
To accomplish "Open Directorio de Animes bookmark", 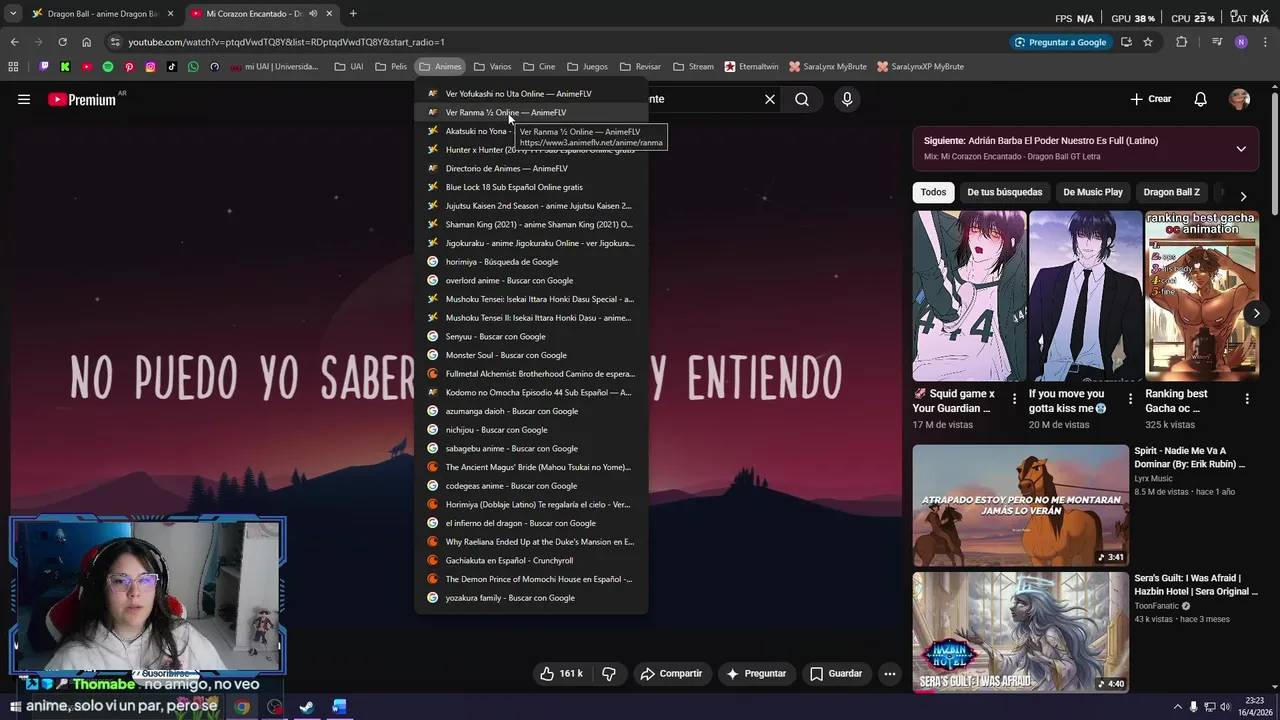I will (x=531, y=168).
